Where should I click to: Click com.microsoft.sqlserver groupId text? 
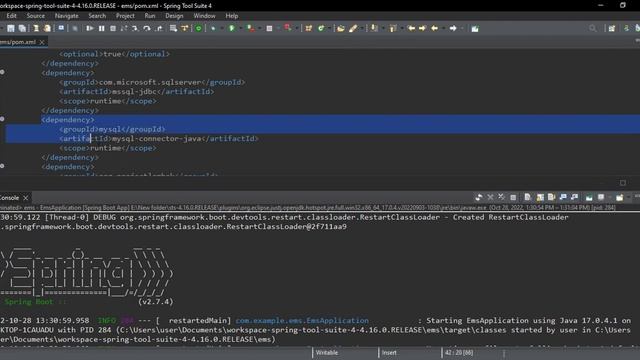click(x=150, y=82)
